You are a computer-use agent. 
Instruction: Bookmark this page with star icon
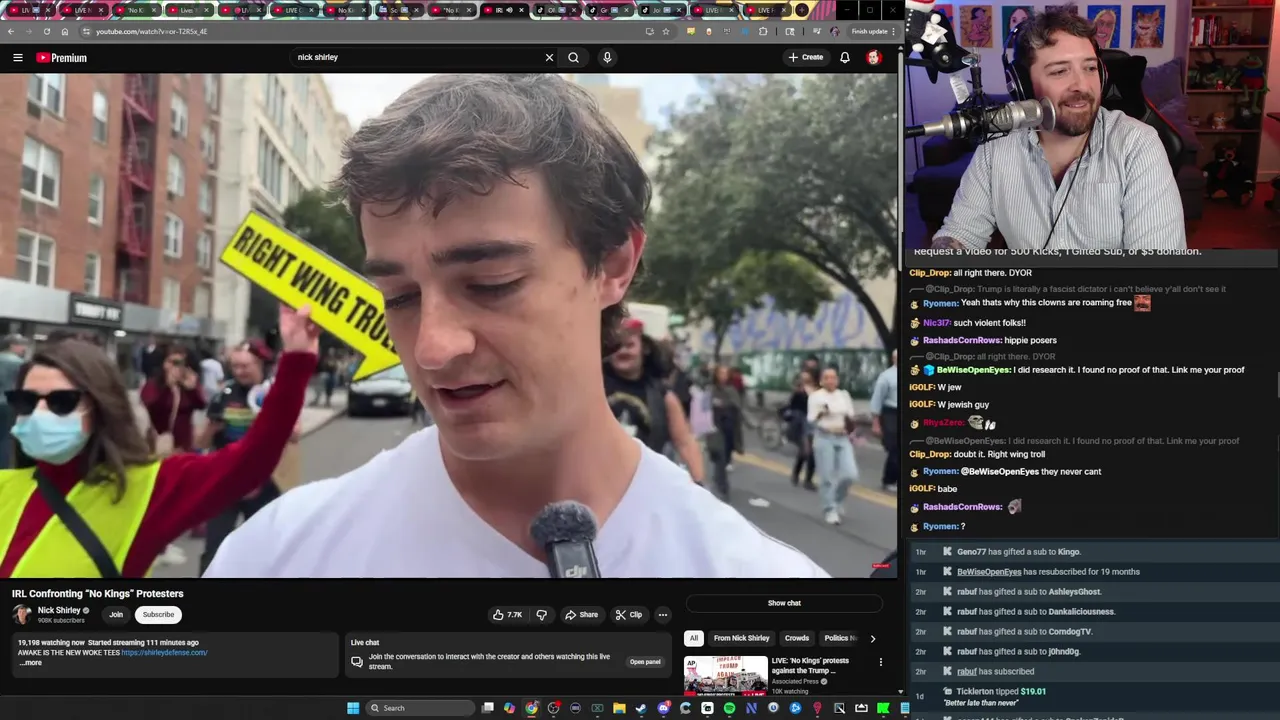click(665, 31)
